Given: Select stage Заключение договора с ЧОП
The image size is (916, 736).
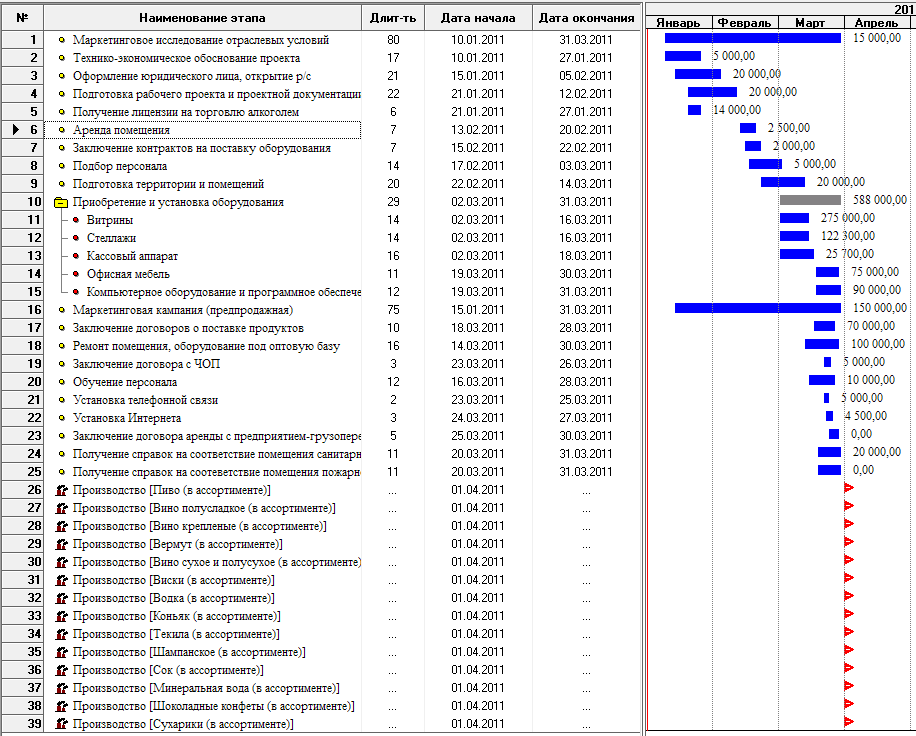Looking at the screenshot, I should tap(146, 364).
